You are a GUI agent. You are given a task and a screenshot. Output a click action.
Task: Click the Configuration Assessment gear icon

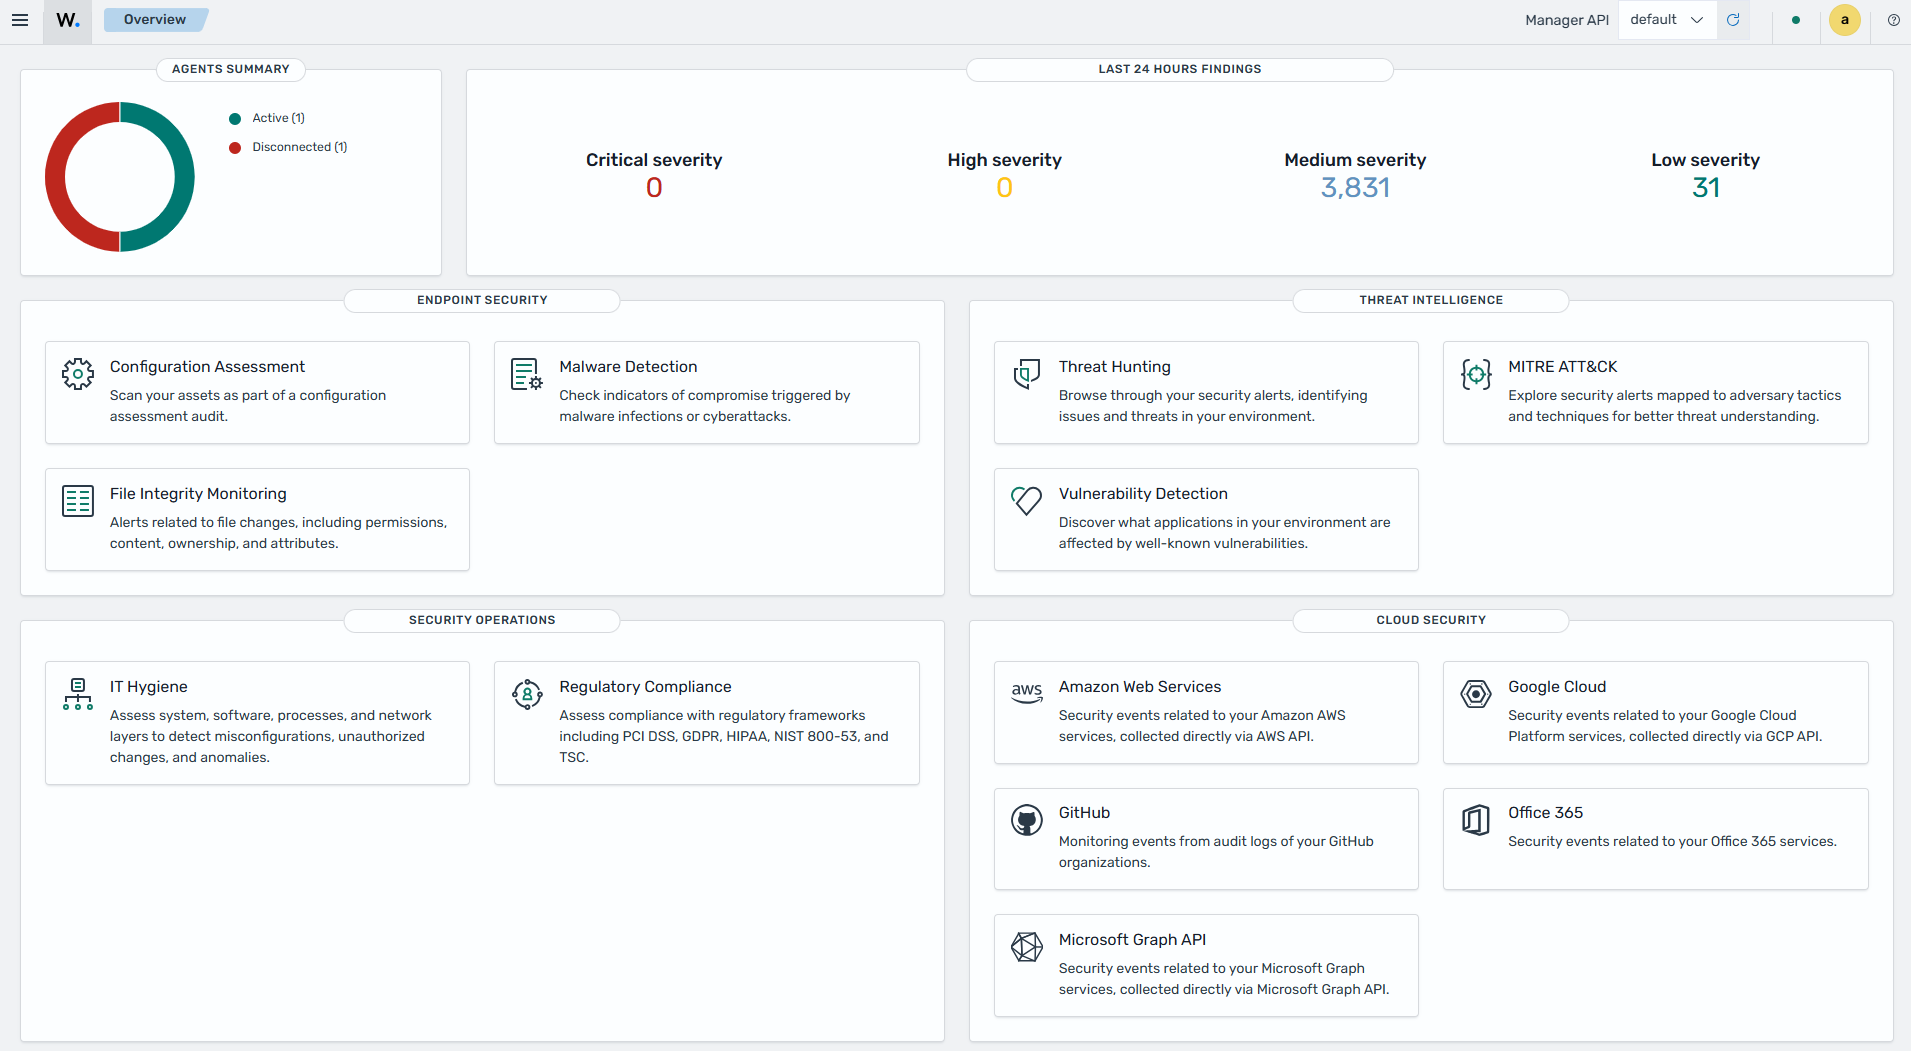point(78,374)
